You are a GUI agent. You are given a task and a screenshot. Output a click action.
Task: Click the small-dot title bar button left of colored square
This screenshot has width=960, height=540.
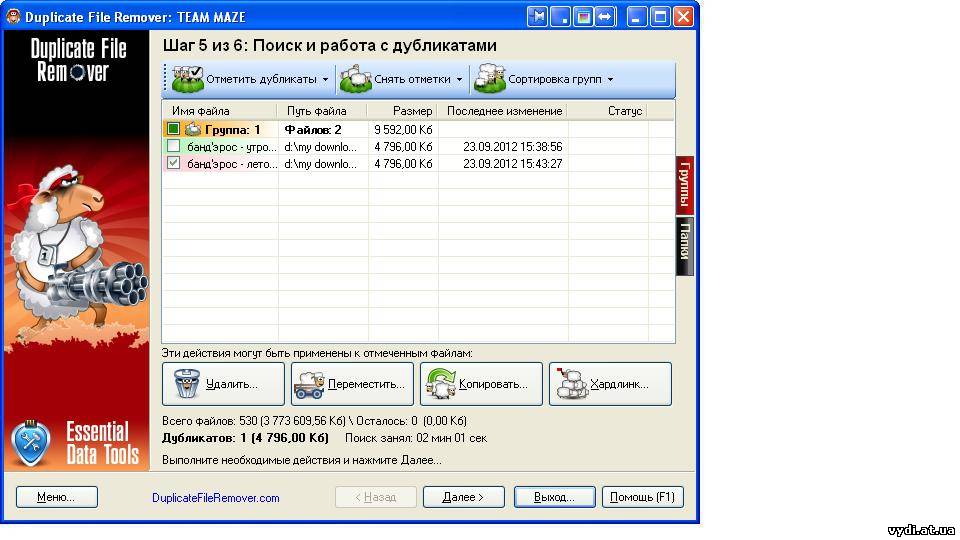pyautogui.click(x=560, y=17)
